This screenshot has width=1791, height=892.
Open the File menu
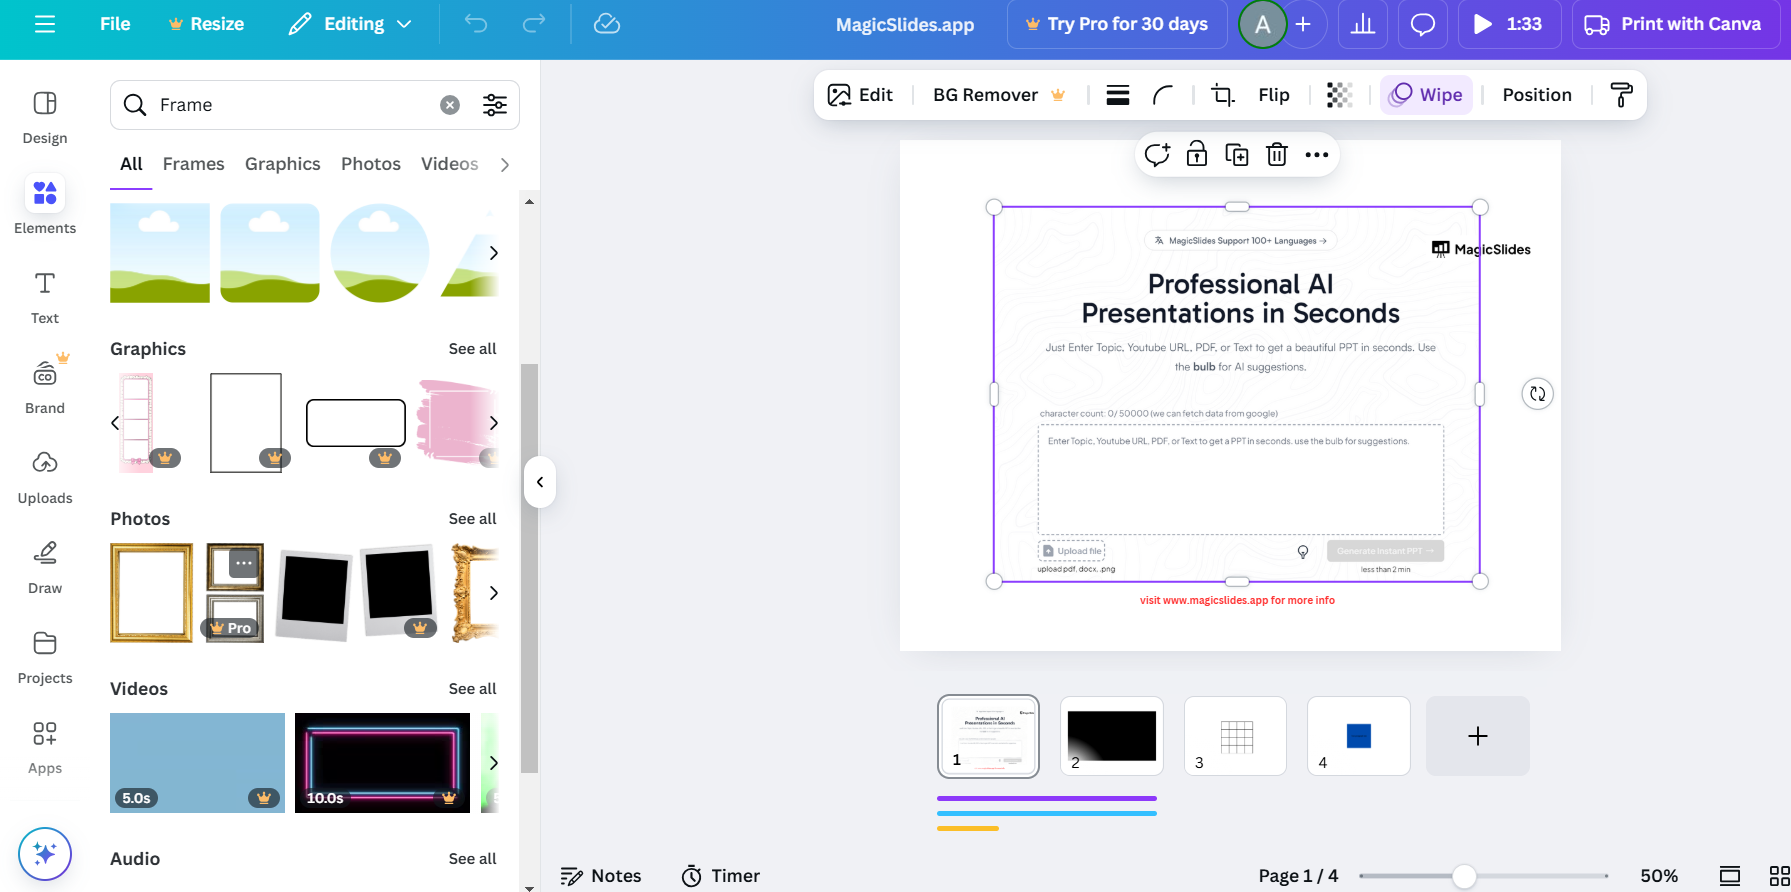(115, 24)
